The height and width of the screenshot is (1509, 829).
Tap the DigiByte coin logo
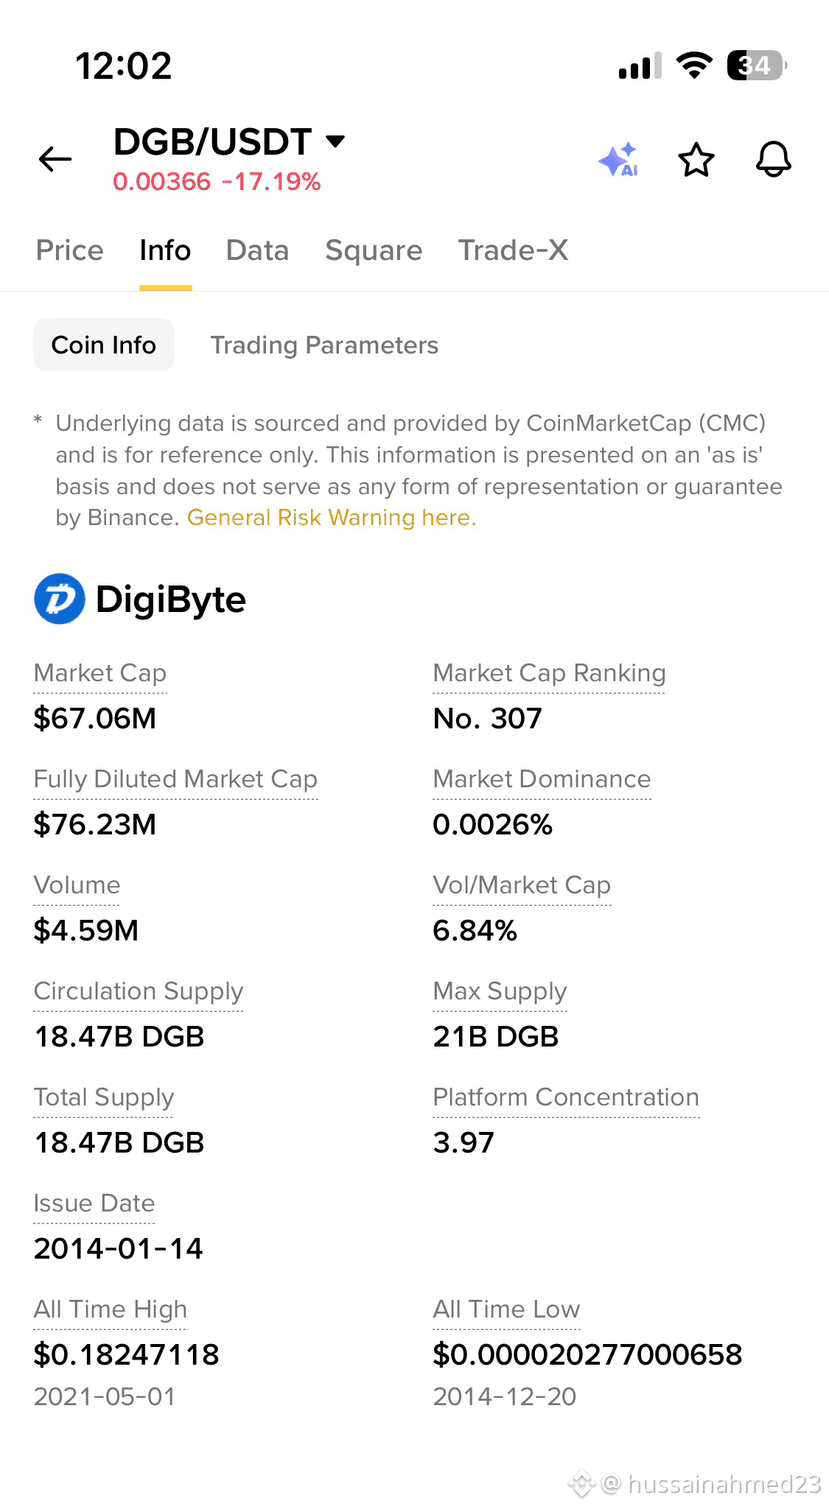60,599
